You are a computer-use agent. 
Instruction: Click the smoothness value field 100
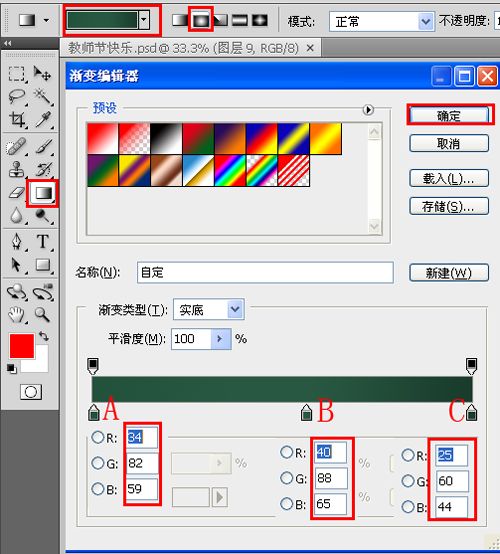pos(191,339)
